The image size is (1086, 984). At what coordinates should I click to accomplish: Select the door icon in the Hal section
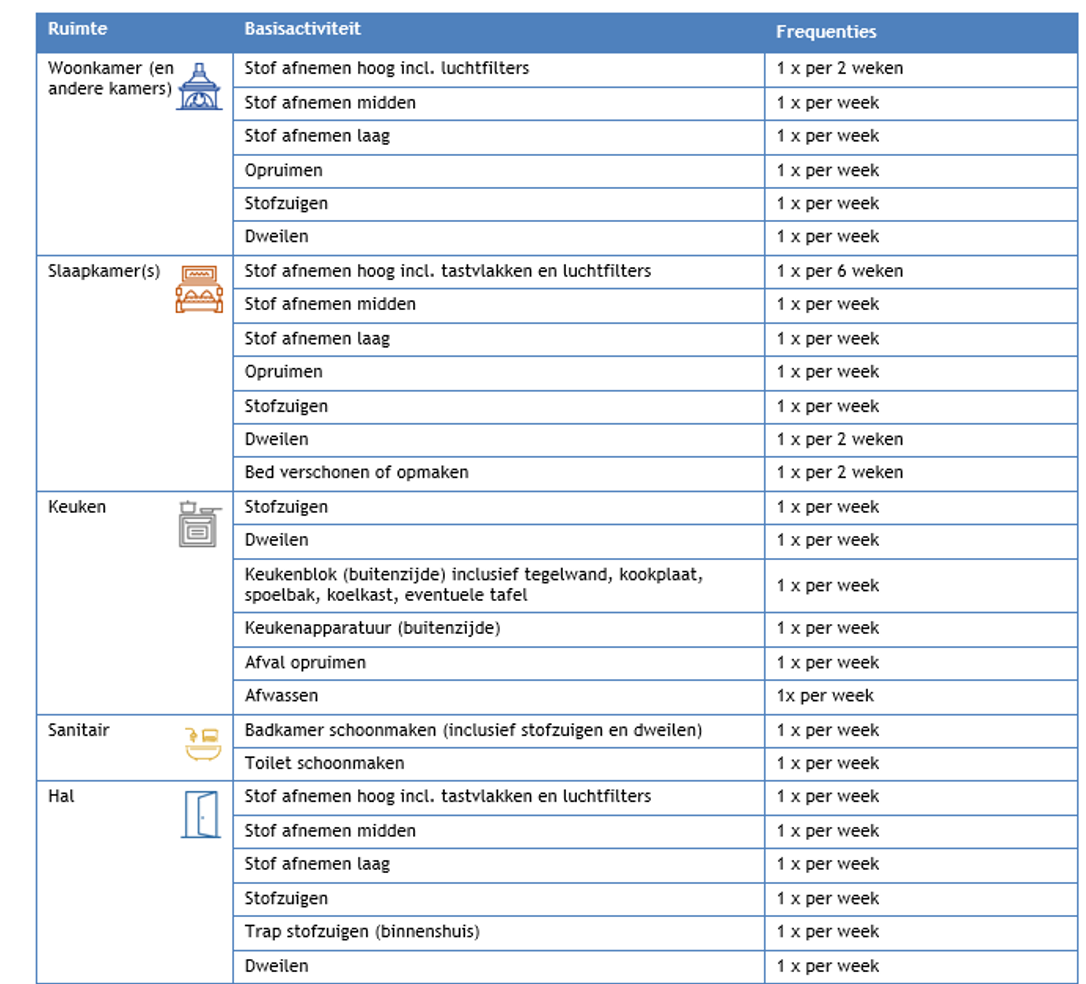pyautogui.click(x=200, y=813)
